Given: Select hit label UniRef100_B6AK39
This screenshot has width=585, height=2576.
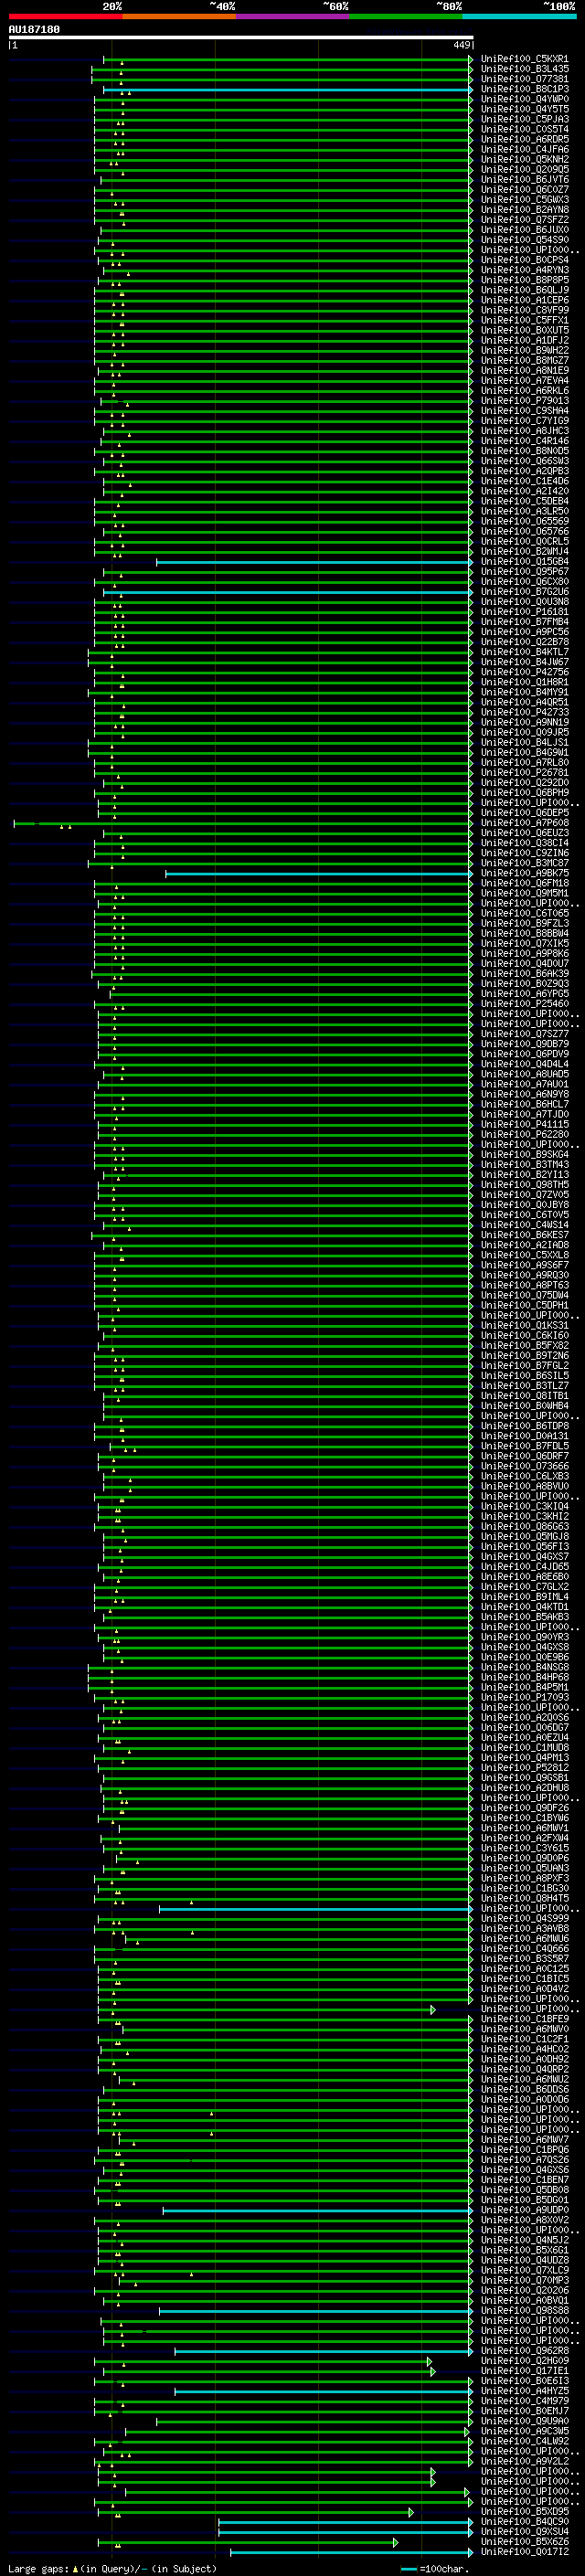Looking at the screenshot, I should click(x=524, y=974).
